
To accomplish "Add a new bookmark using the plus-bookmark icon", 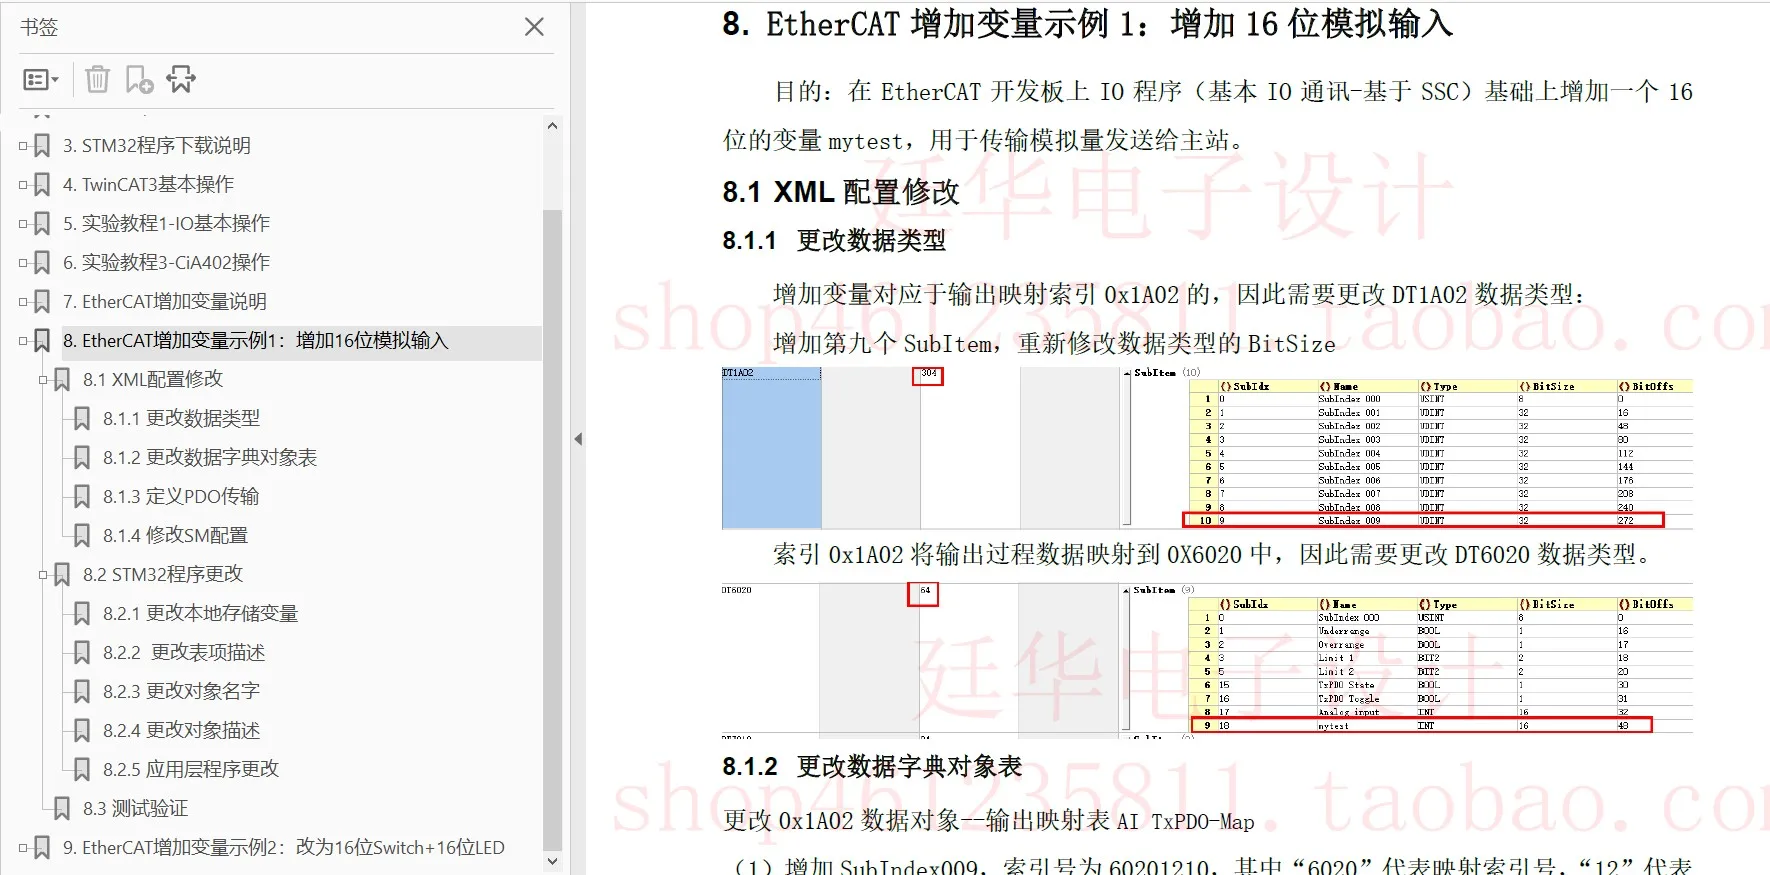I will (x=139, y=79).
